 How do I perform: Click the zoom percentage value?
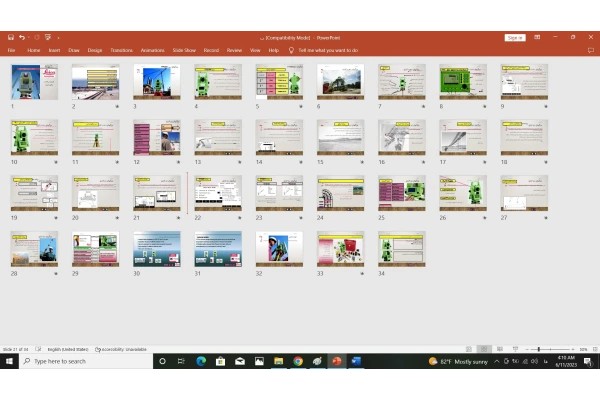pyautogui.click(x=583, y=349)
